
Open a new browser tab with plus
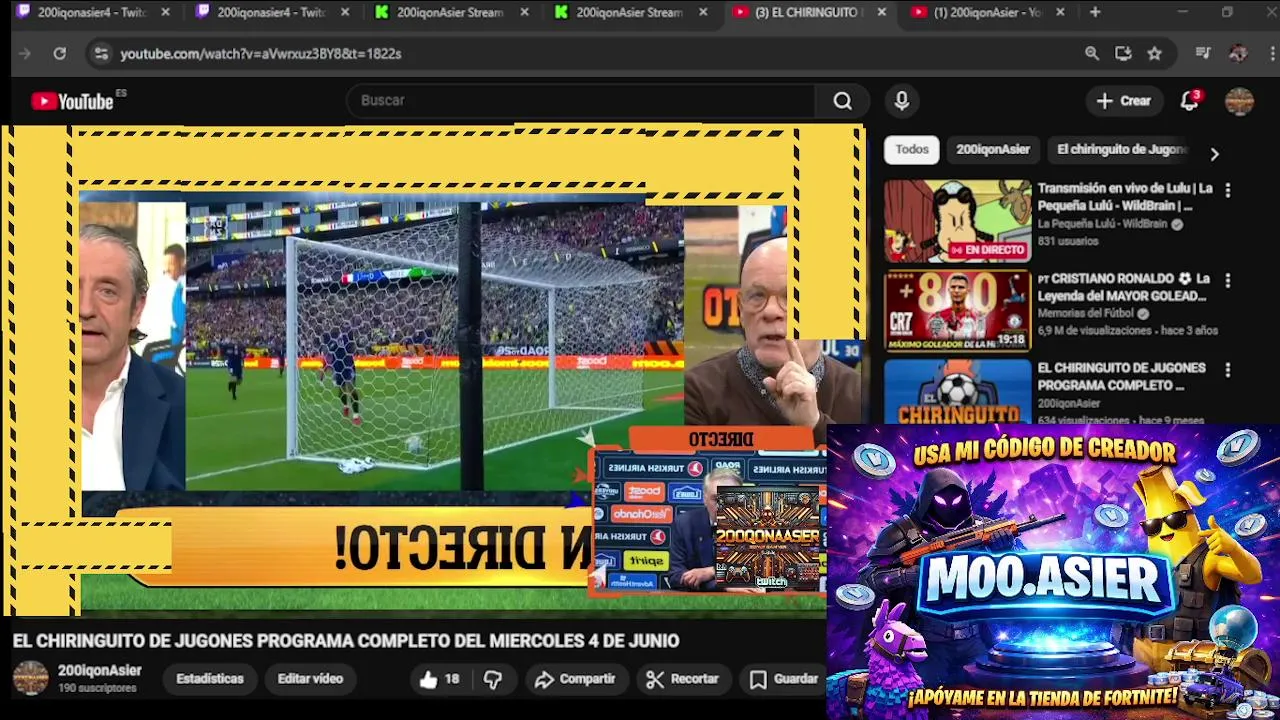click(x=1095, y=12)
